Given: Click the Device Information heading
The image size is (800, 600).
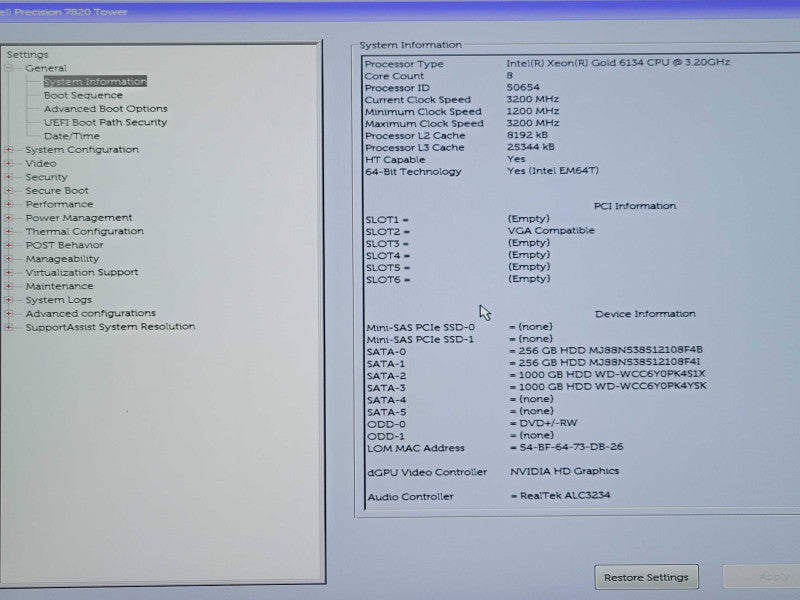Looking at the screenshot, I should [x=645, y=314].
